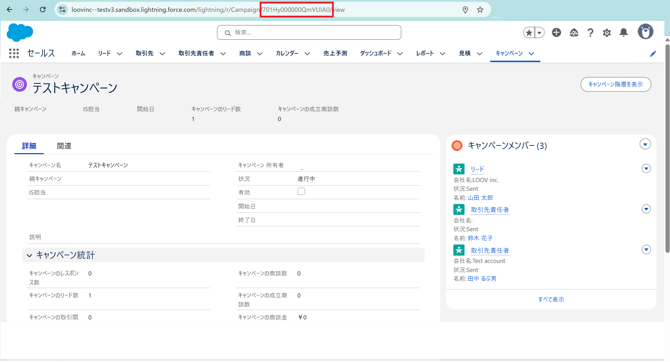
Task: Click the テストキャンペーン page title
Action: (75, 88)
